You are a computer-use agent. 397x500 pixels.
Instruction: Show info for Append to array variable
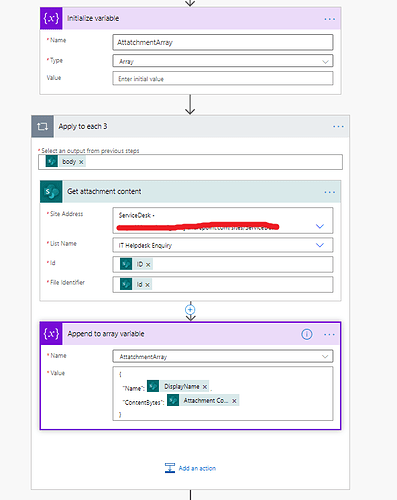[307, 334]
